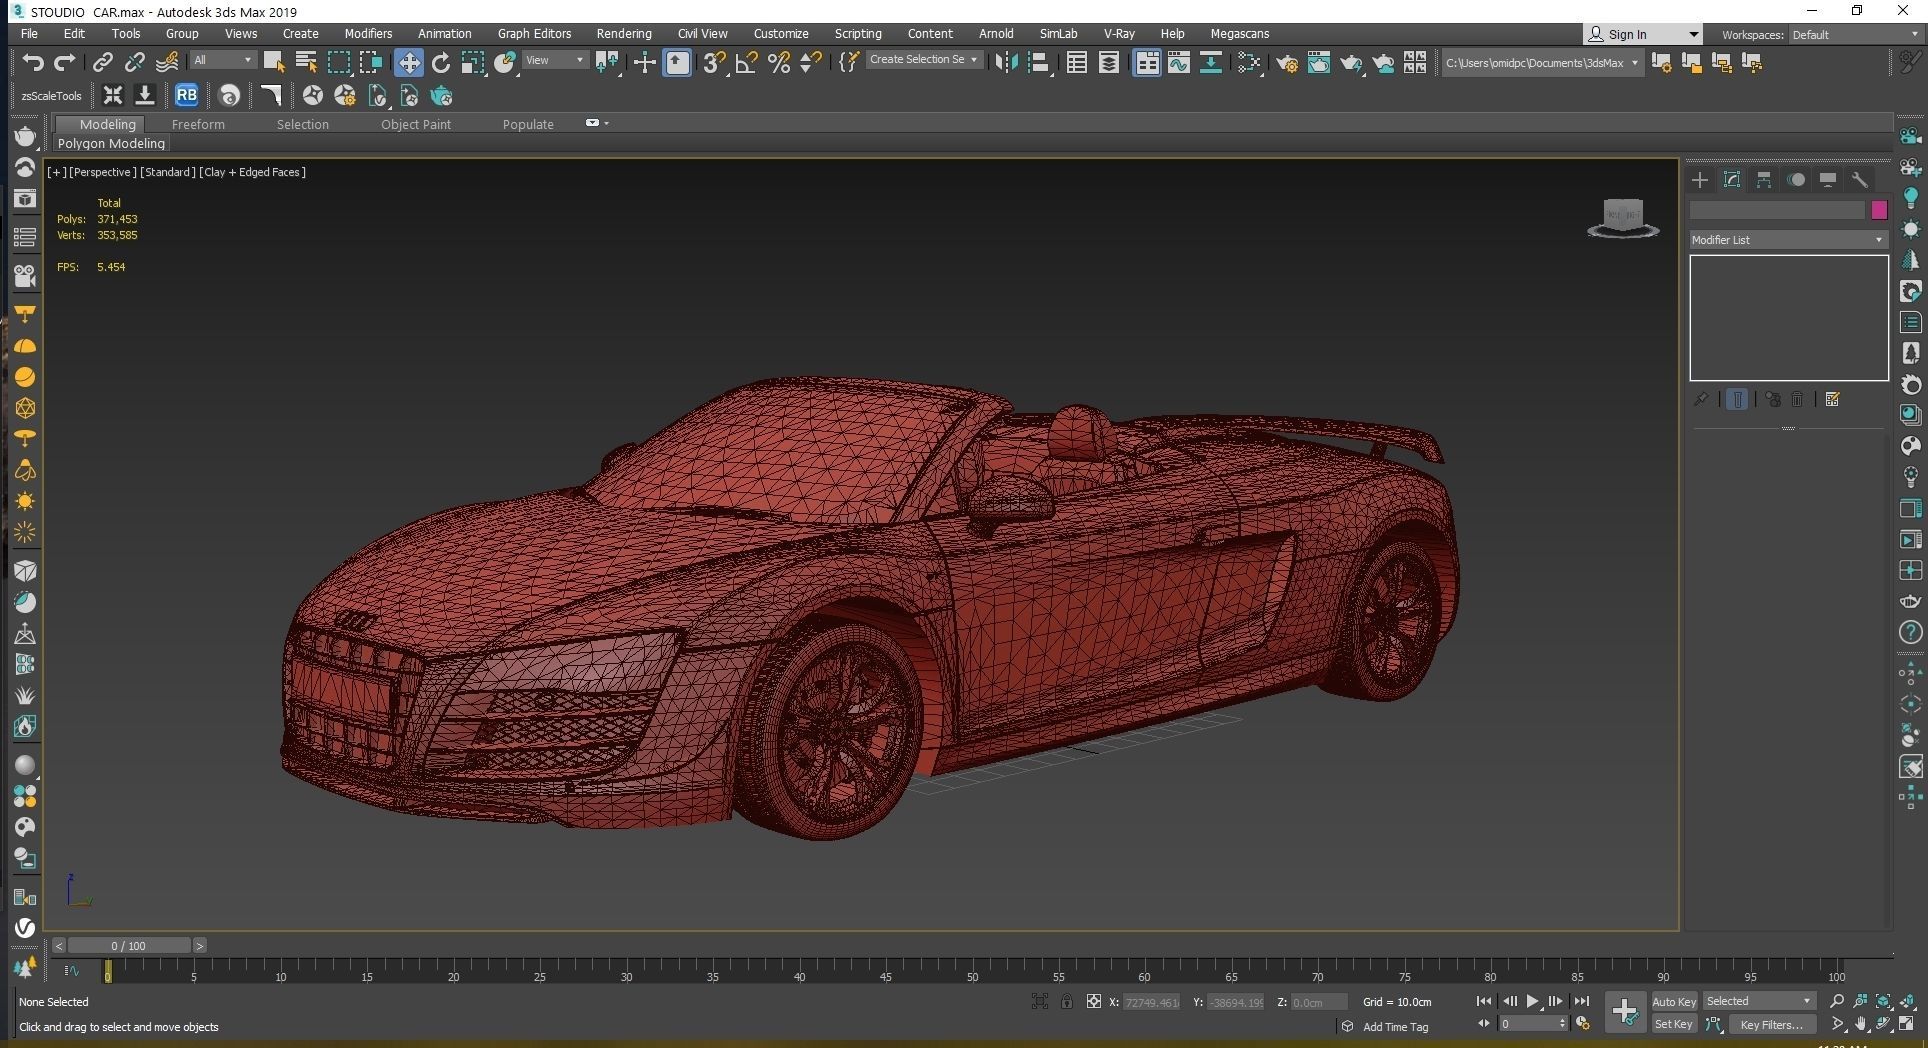Viewport: 1928px width, 1048px height.
Task: Click the Unlink Selection icon
Action: pyautogui.click(x=134, y=63)
